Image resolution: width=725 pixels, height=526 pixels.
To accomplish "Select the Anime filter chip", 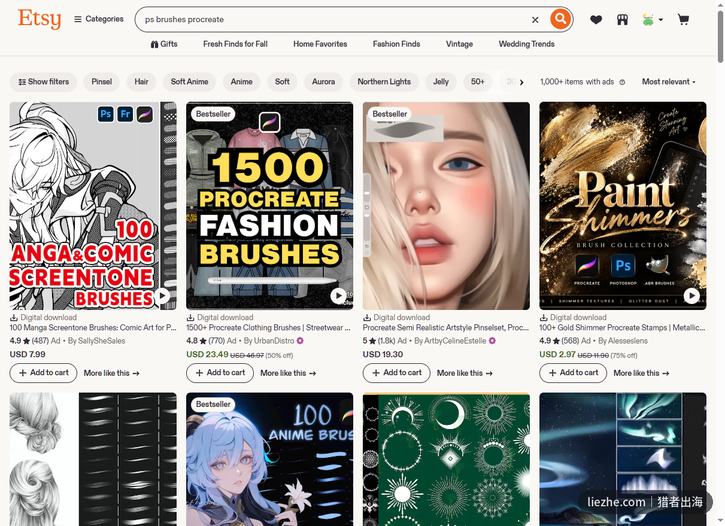I will pyautogui.click(x=241, y=82).
